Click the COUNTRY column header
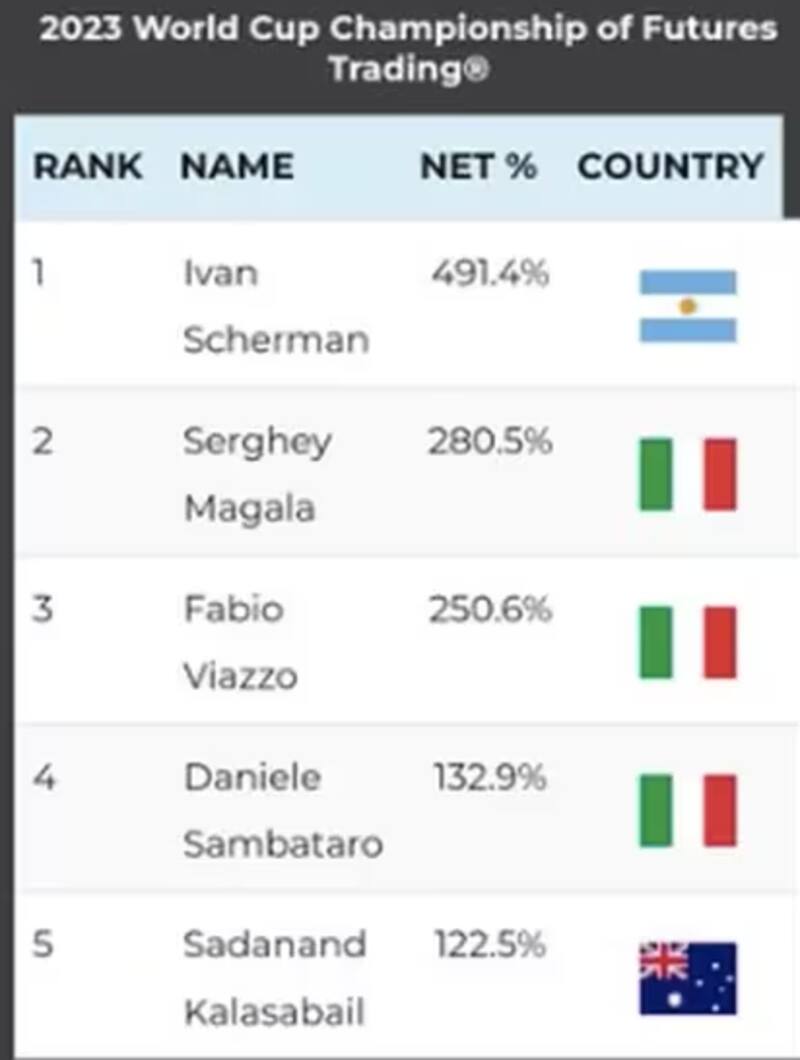 [x=670, y=167]
